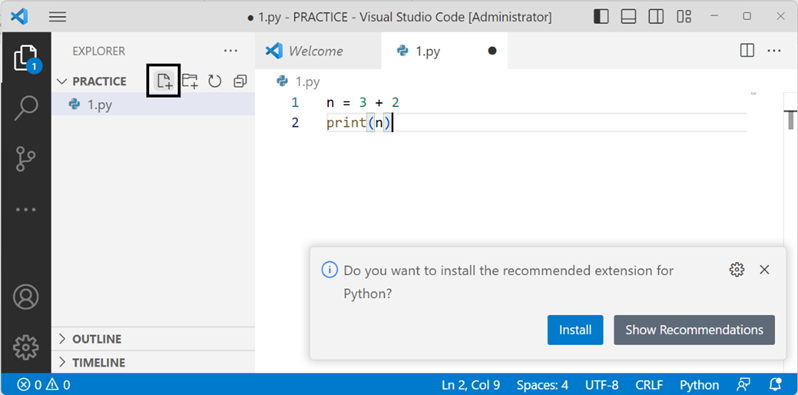Select 1.py in the Explorer tree

pyautogui.click(x=153, y=105)
